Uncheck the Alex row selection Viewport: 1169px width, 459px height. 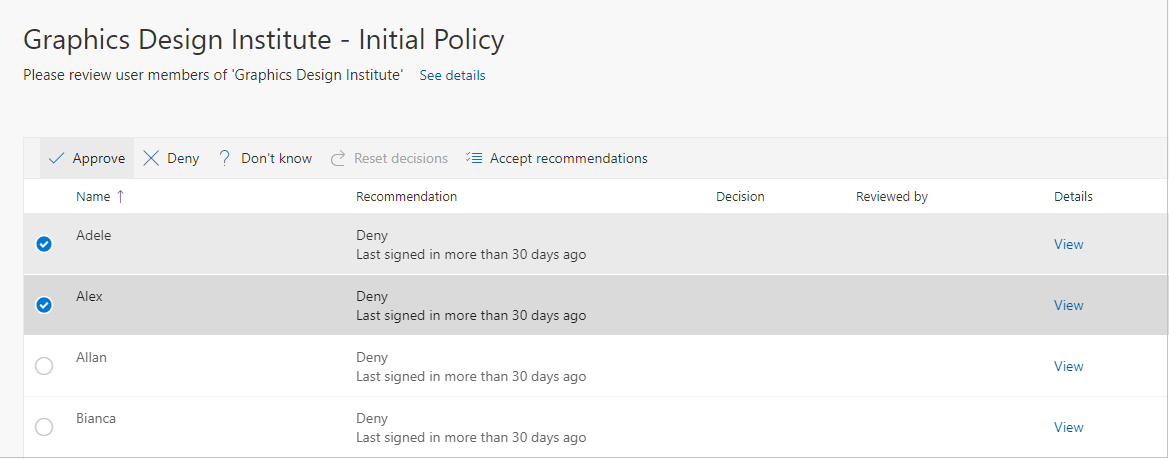pos(44,305)
